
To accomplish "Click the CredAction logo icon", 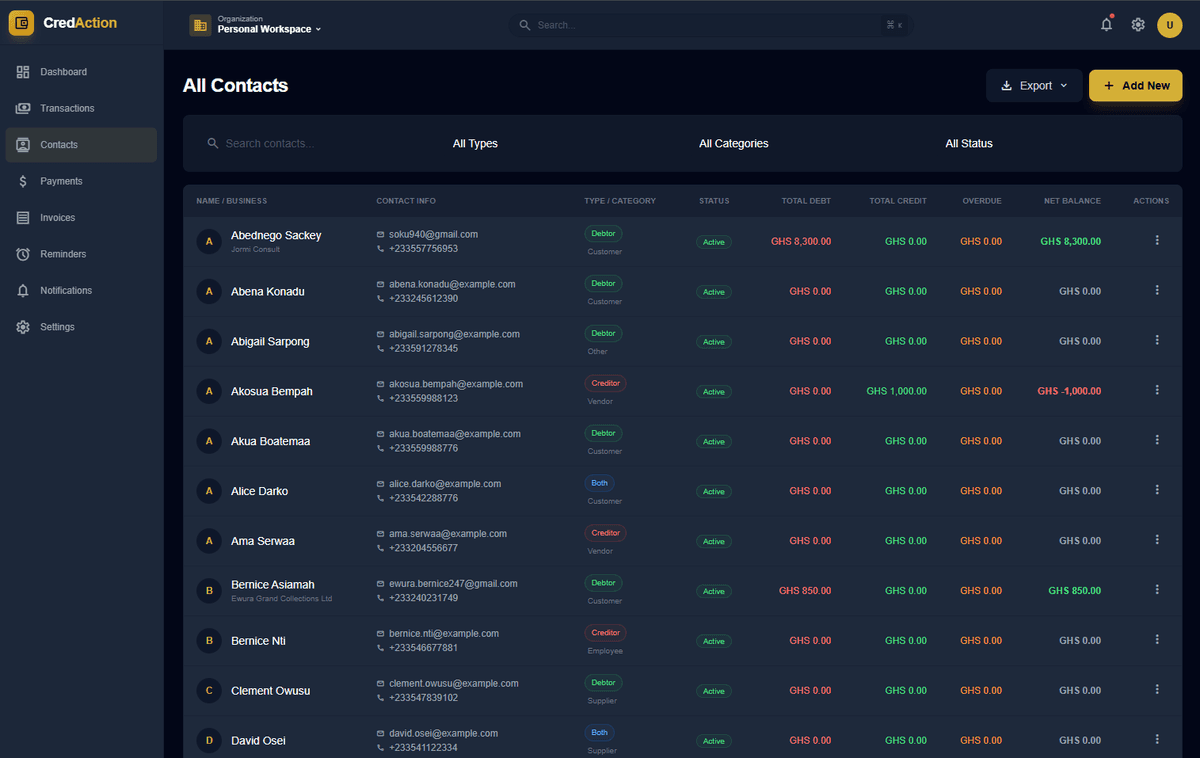I will 21,23.
